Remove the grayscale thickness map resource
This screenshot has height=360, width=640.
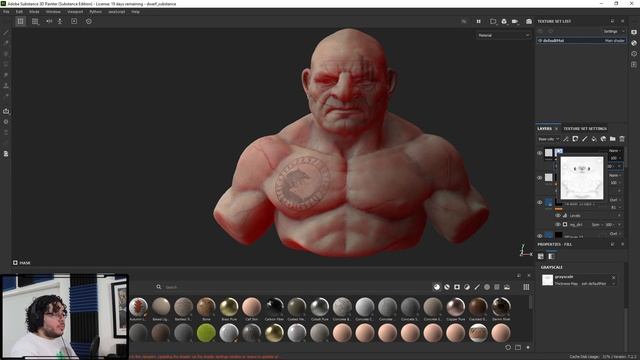coord(613,278)
